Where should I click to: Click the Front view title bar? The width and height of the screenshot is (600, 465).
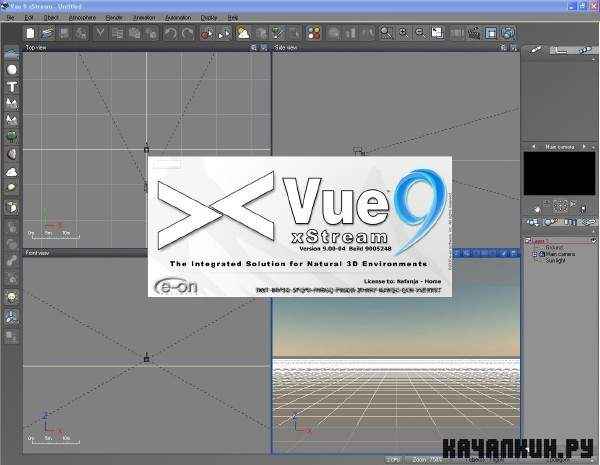(85, 253)
